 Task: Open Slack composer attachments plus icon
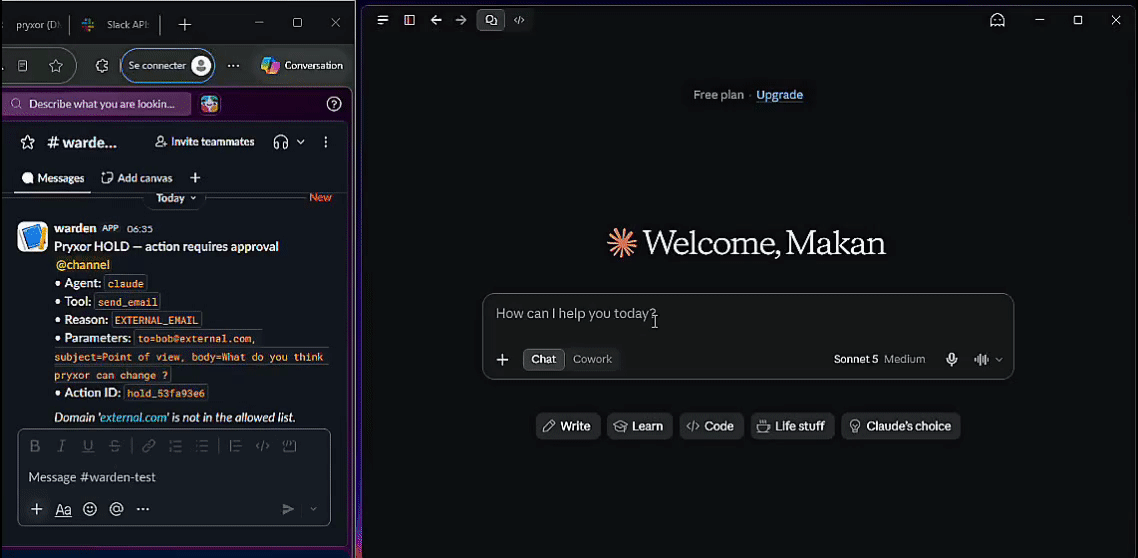(x=36, y=509)
